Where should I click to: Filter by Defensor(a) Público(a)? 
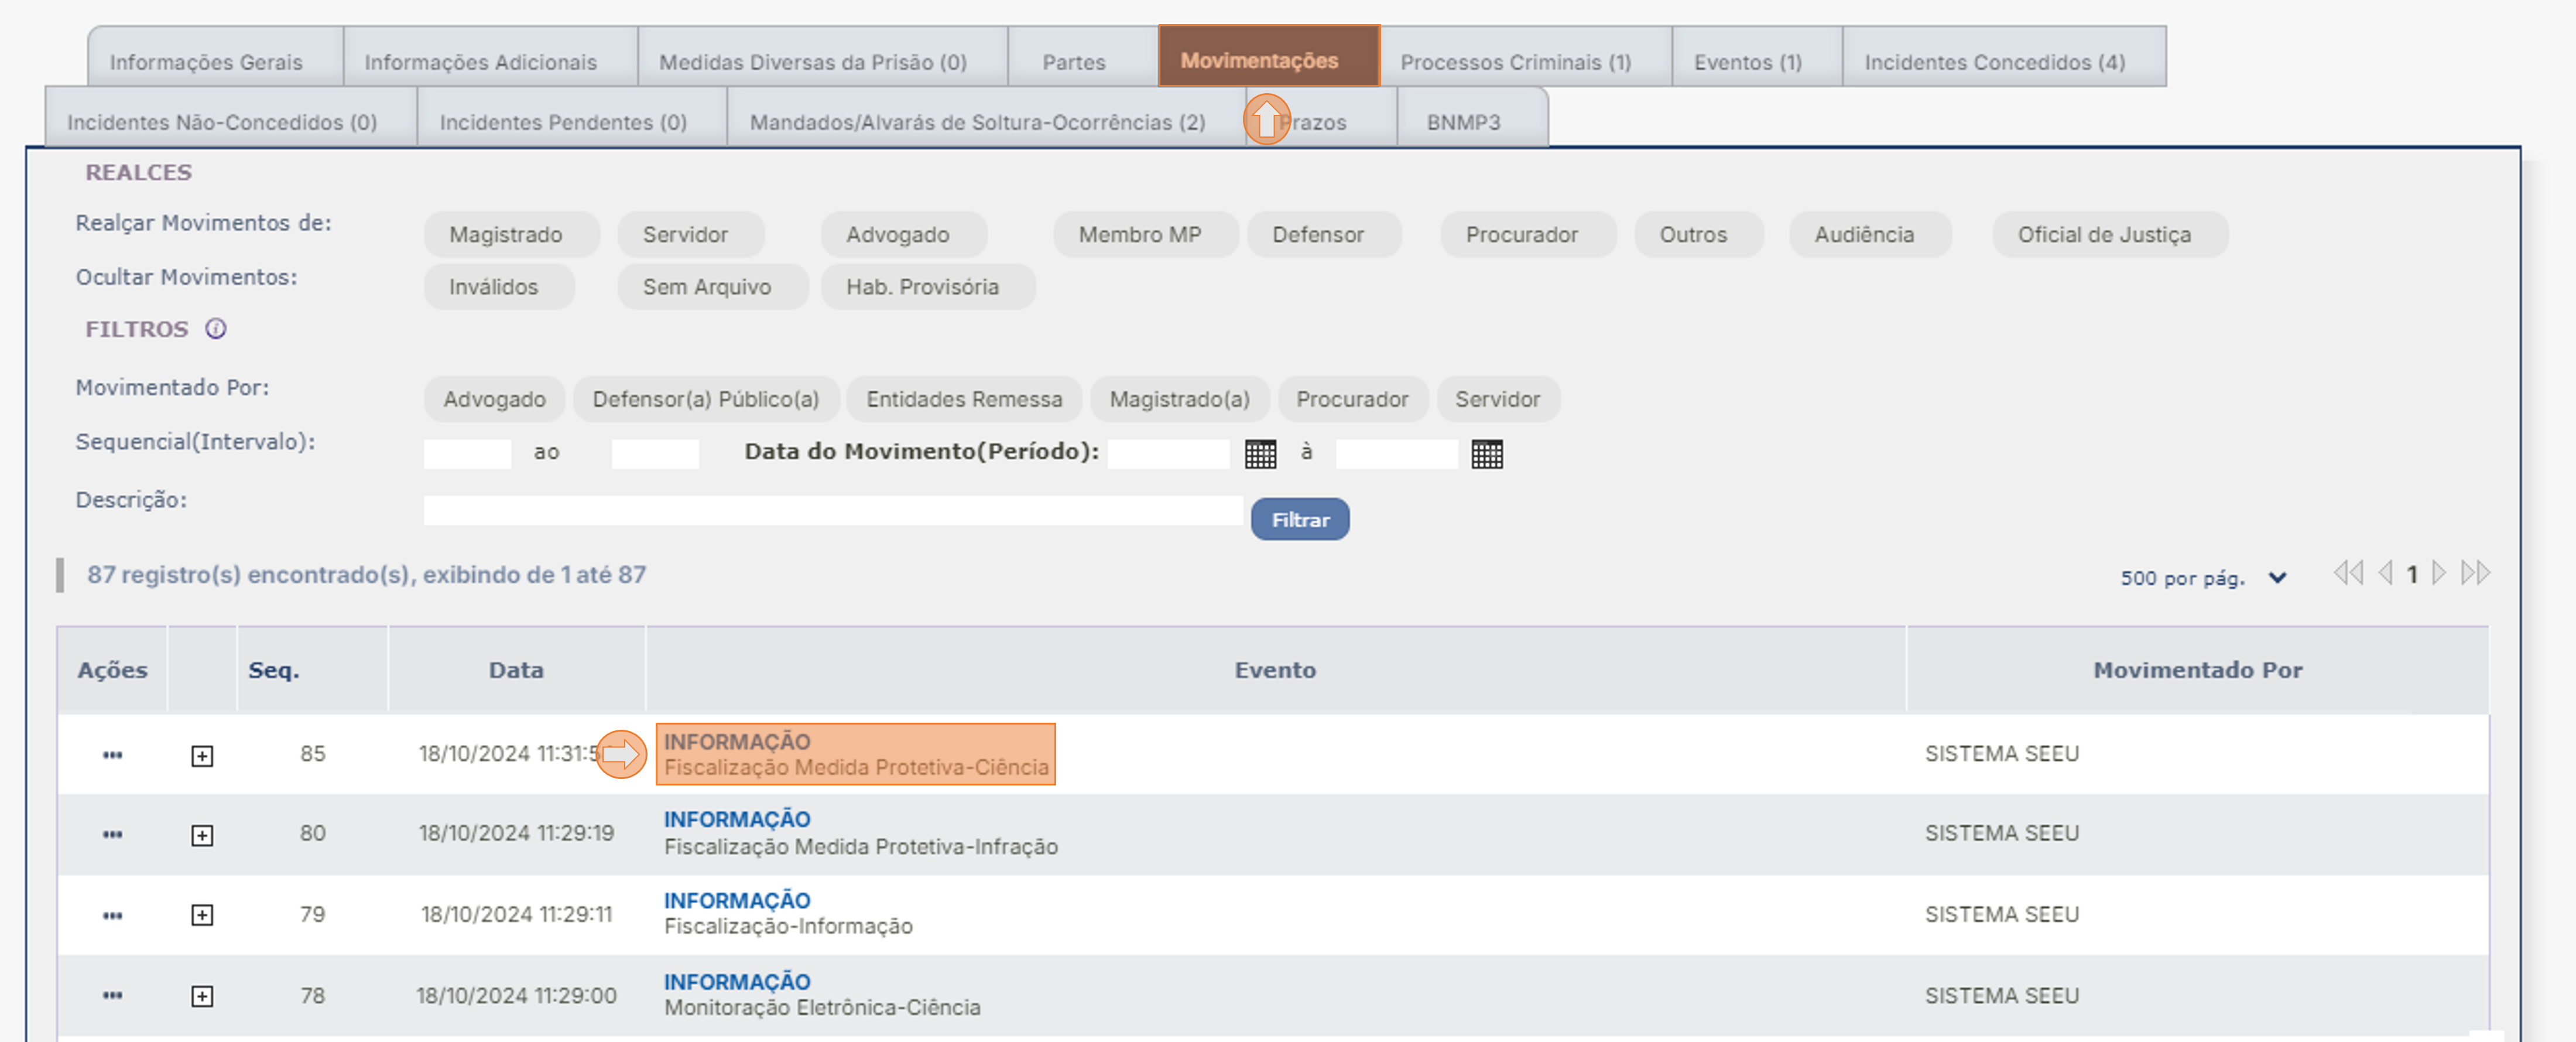tap(706, 399)
